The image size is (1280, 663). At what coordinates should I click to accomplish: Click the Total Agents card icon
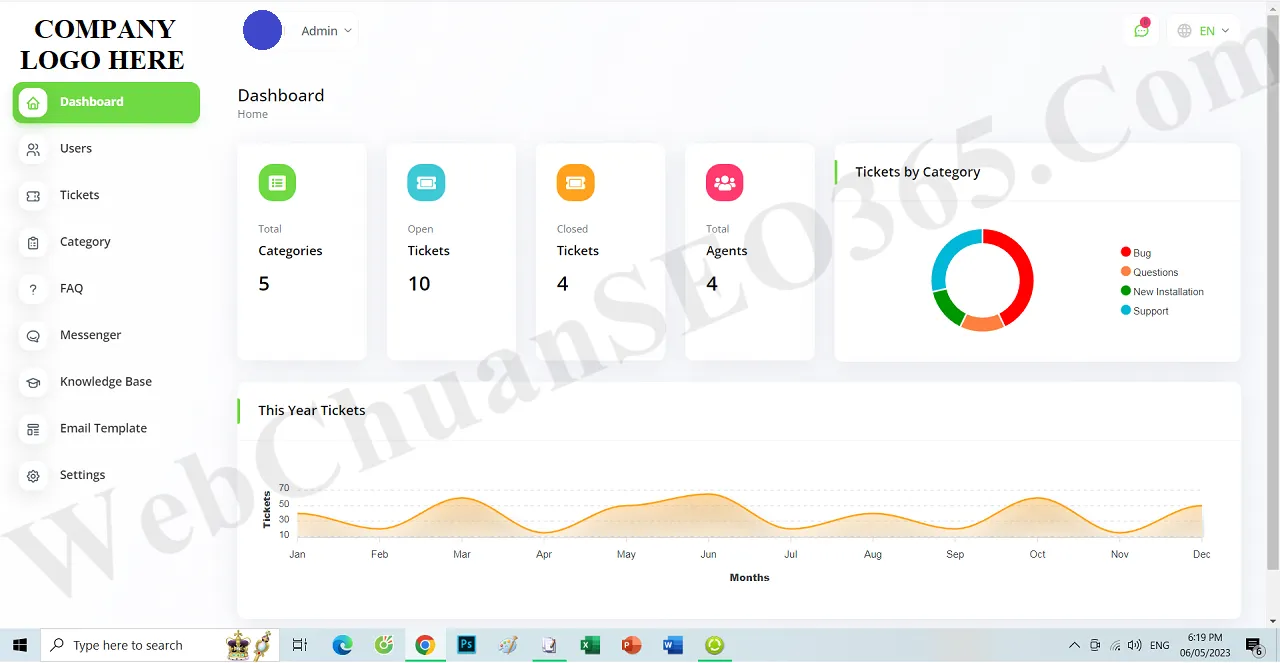(724, 182)
